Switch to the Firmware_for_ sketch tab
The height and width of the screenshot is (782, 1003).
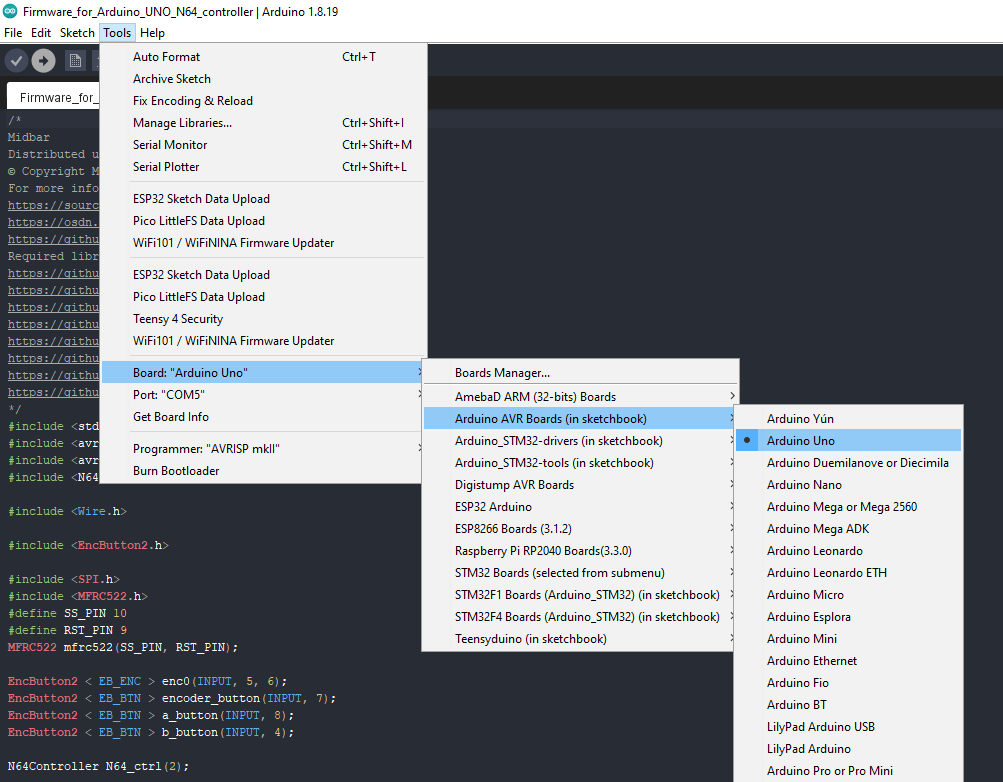tap(54, 97)
